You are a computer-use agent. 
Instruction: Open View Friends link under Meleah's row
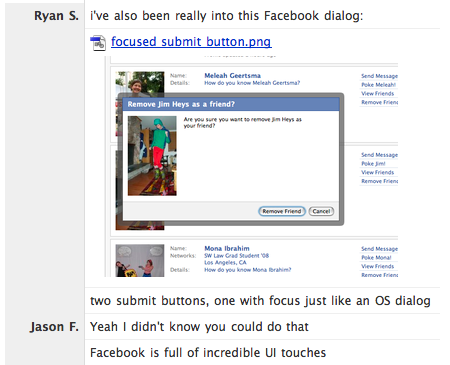coord(377,94)
